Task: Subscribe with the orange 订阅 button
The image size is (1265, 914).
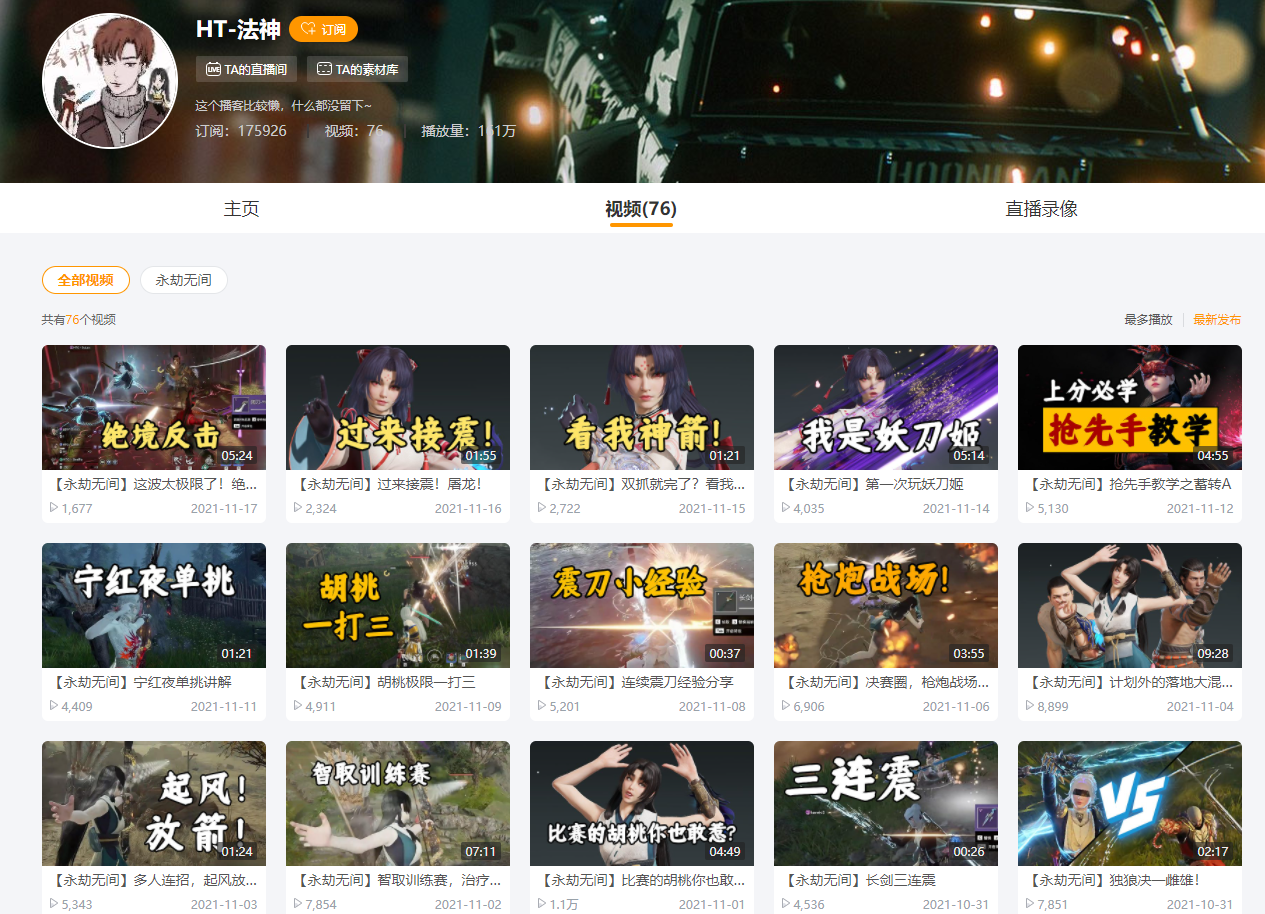Action: [323, 29]
